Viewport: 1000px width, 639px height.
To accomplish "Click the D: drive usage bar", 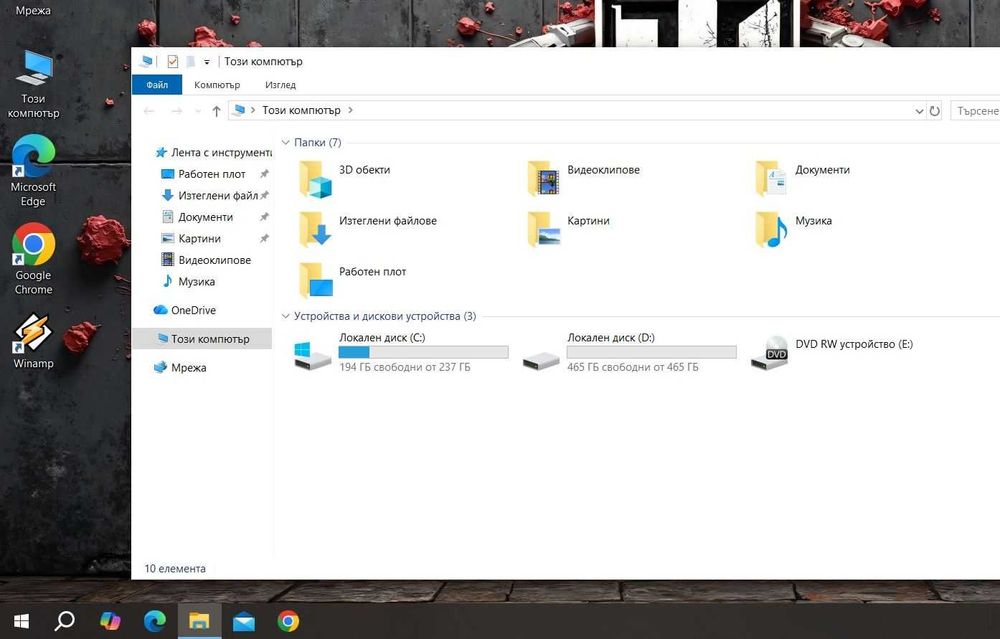I will pos(651,352).
